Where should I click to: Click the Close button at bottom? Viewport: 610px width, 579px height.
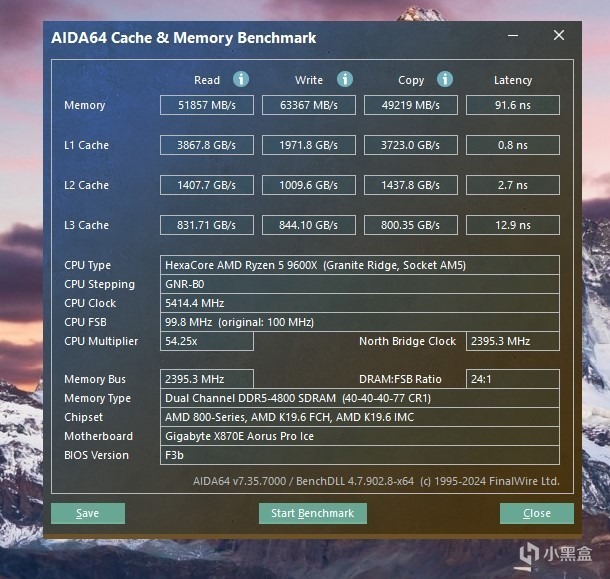tap(537, 513)
